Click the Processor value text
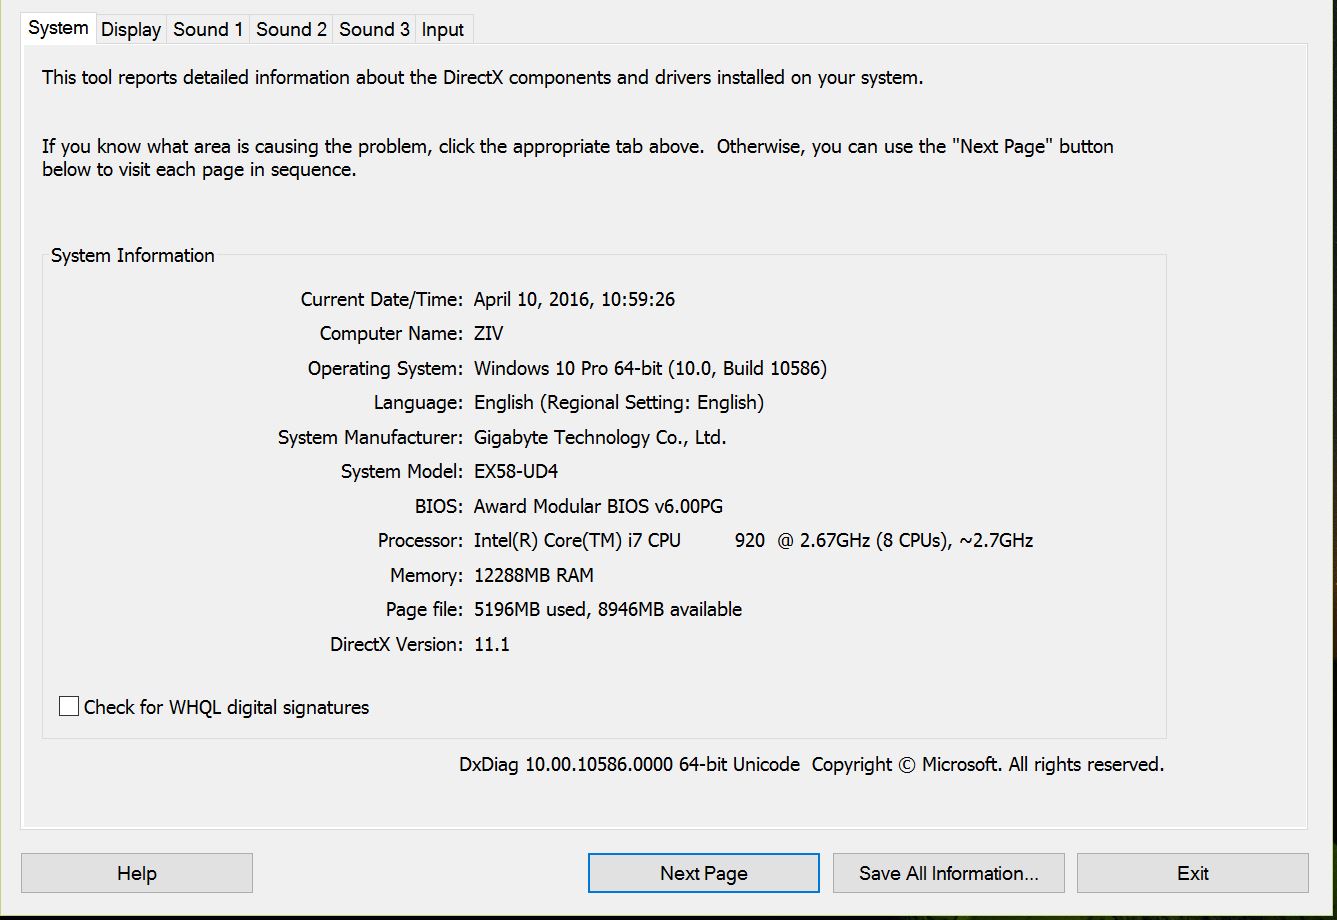The height and width of the screenshot is (920, 1337). (x=753, y=541)
